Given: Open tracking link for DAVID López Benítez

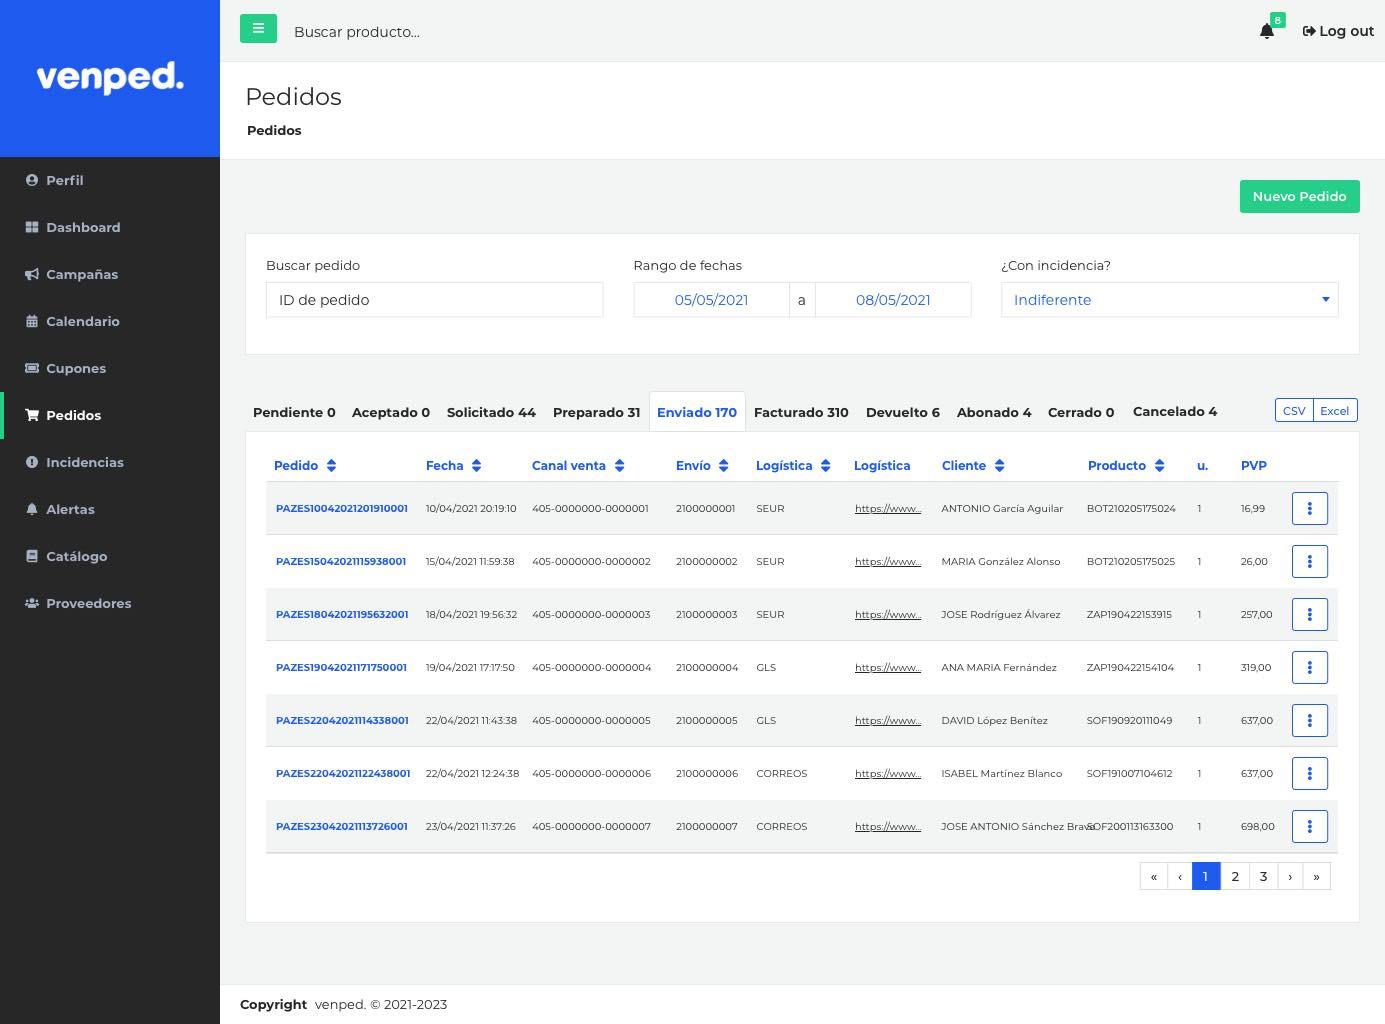Looking at the screenshot, I should (x=888, y=720).
